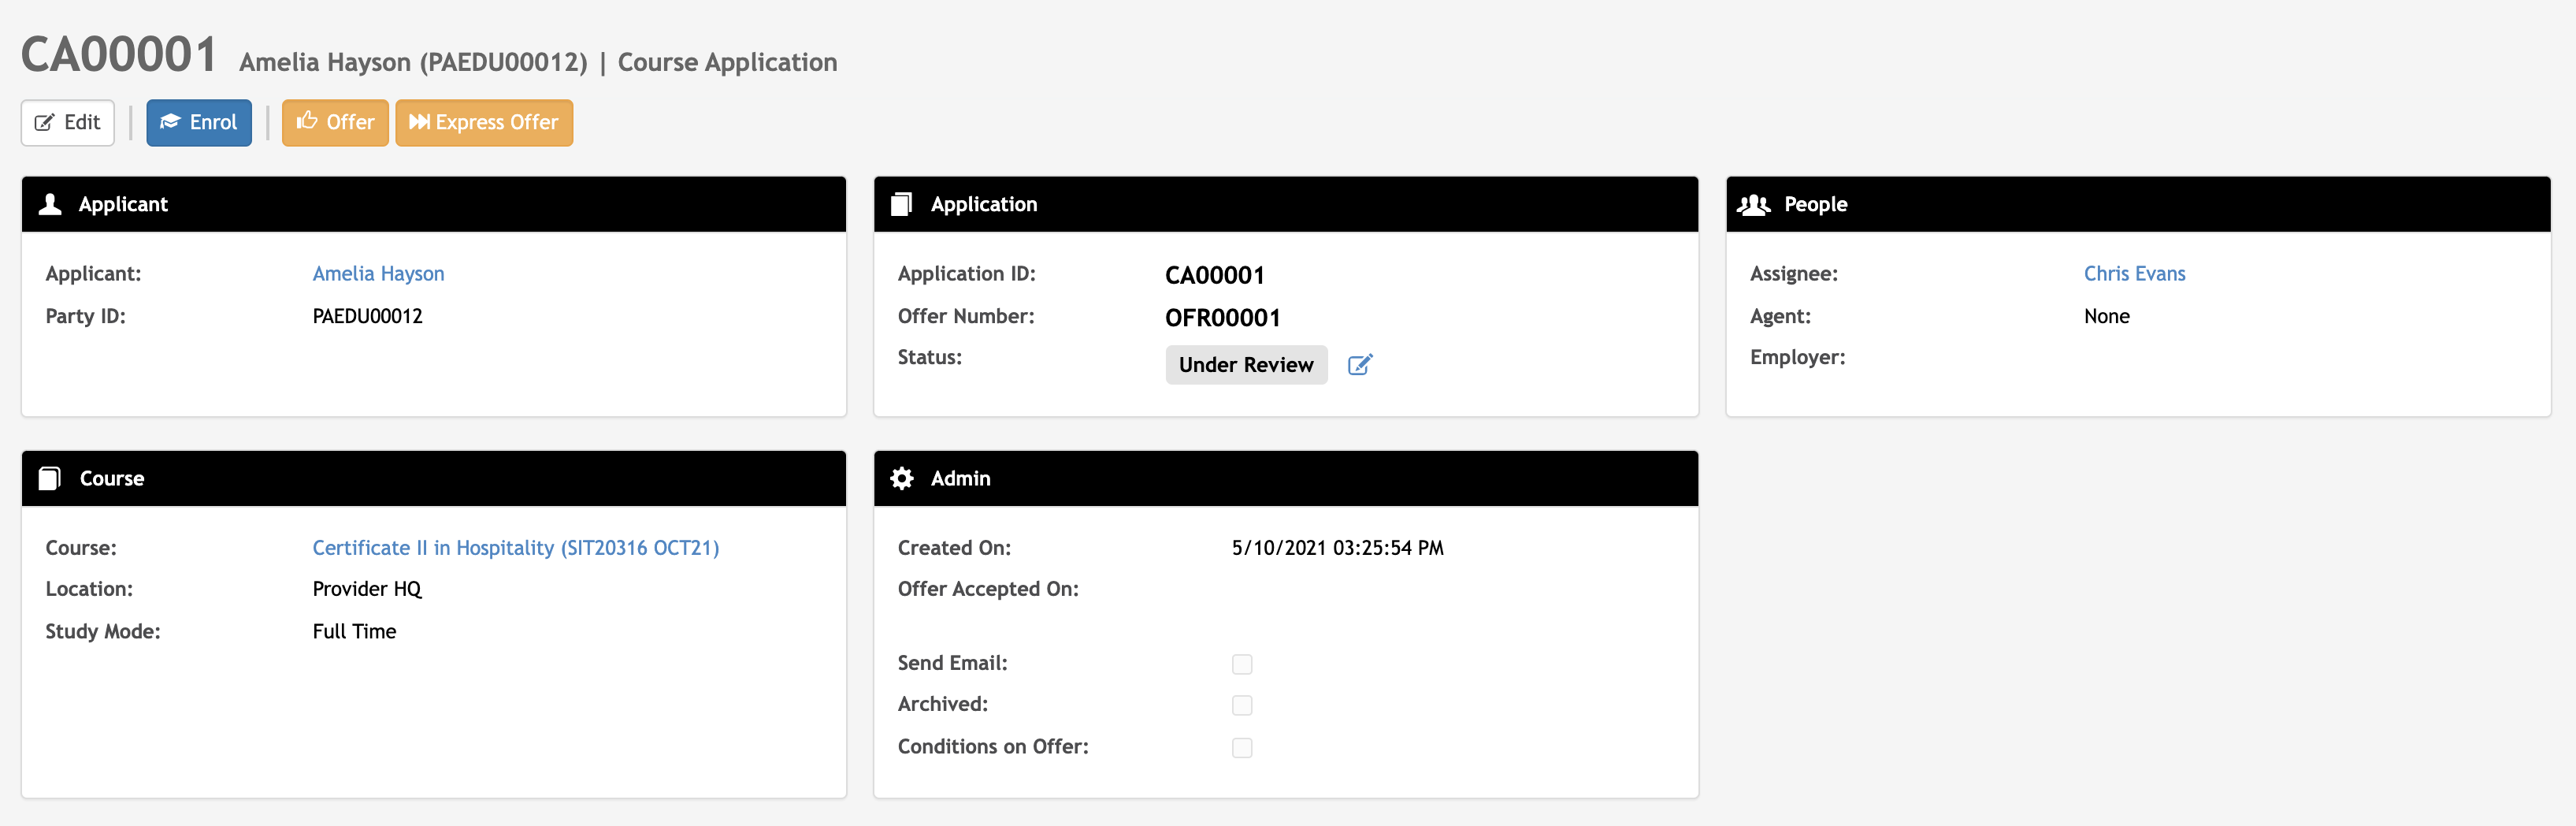
Task: Click the Applicant panel person icon
Action: [x=50, y=204]
